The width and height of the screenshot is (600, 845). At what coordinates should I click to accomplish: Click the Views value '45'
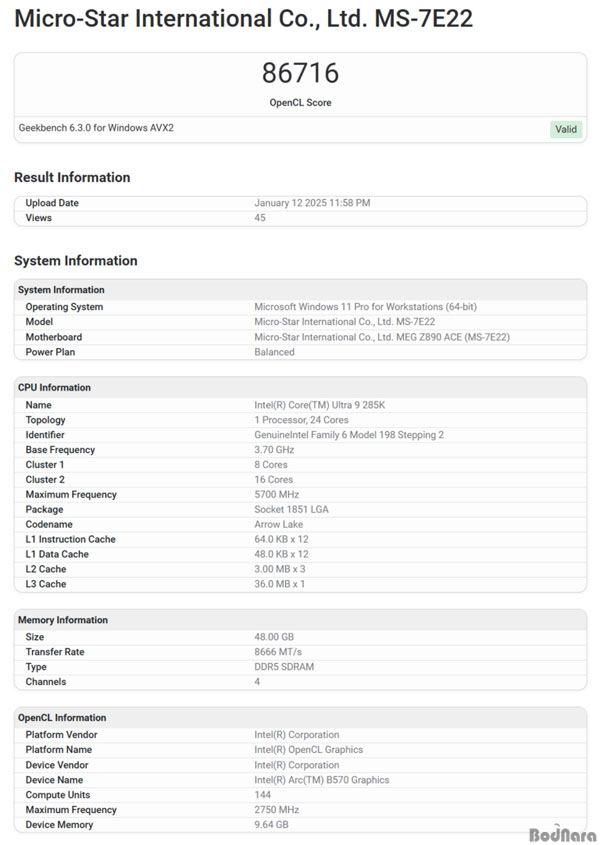[x=260, y=218]
